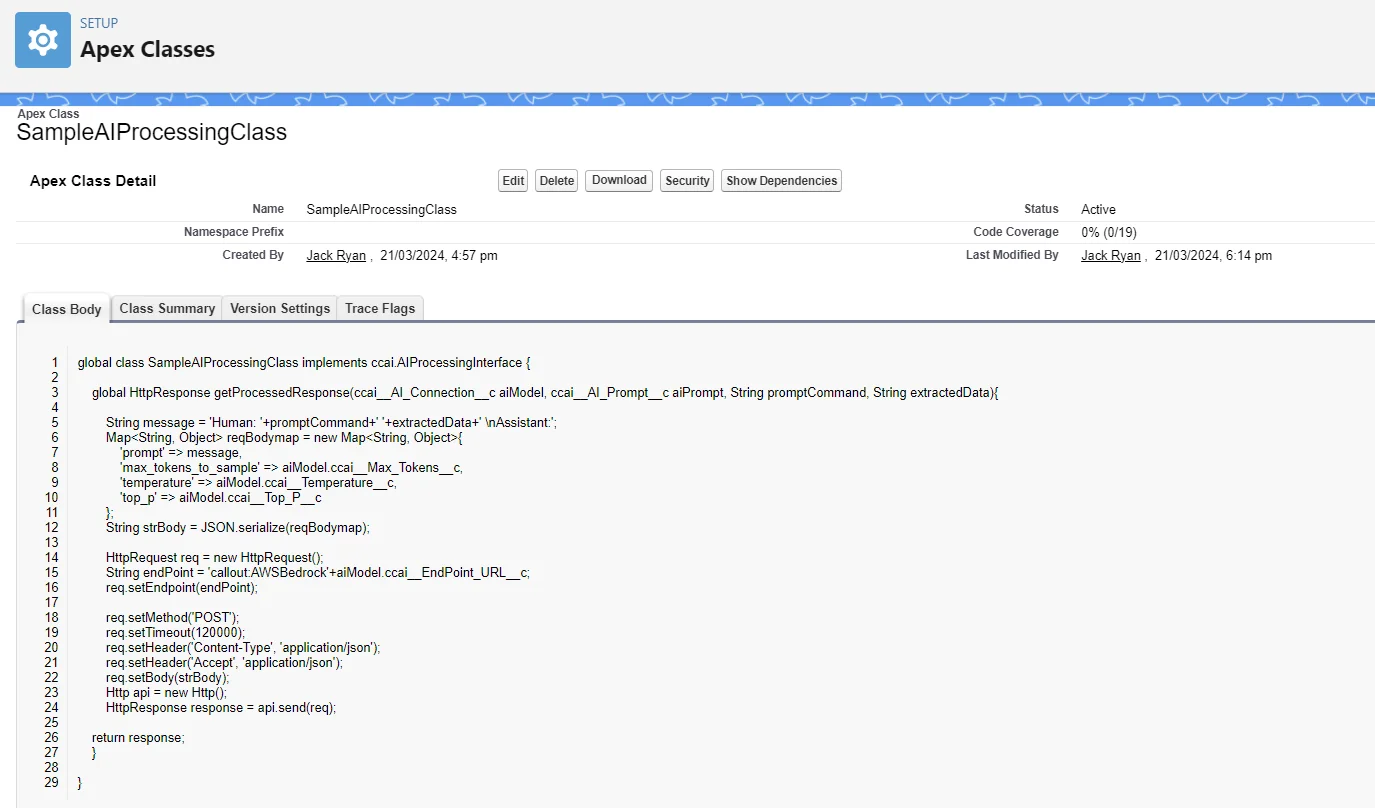Click Show Dependencies button
The width and height of the screenshot is (1375, 808).
pyautogui.click(x=781, y=181)
